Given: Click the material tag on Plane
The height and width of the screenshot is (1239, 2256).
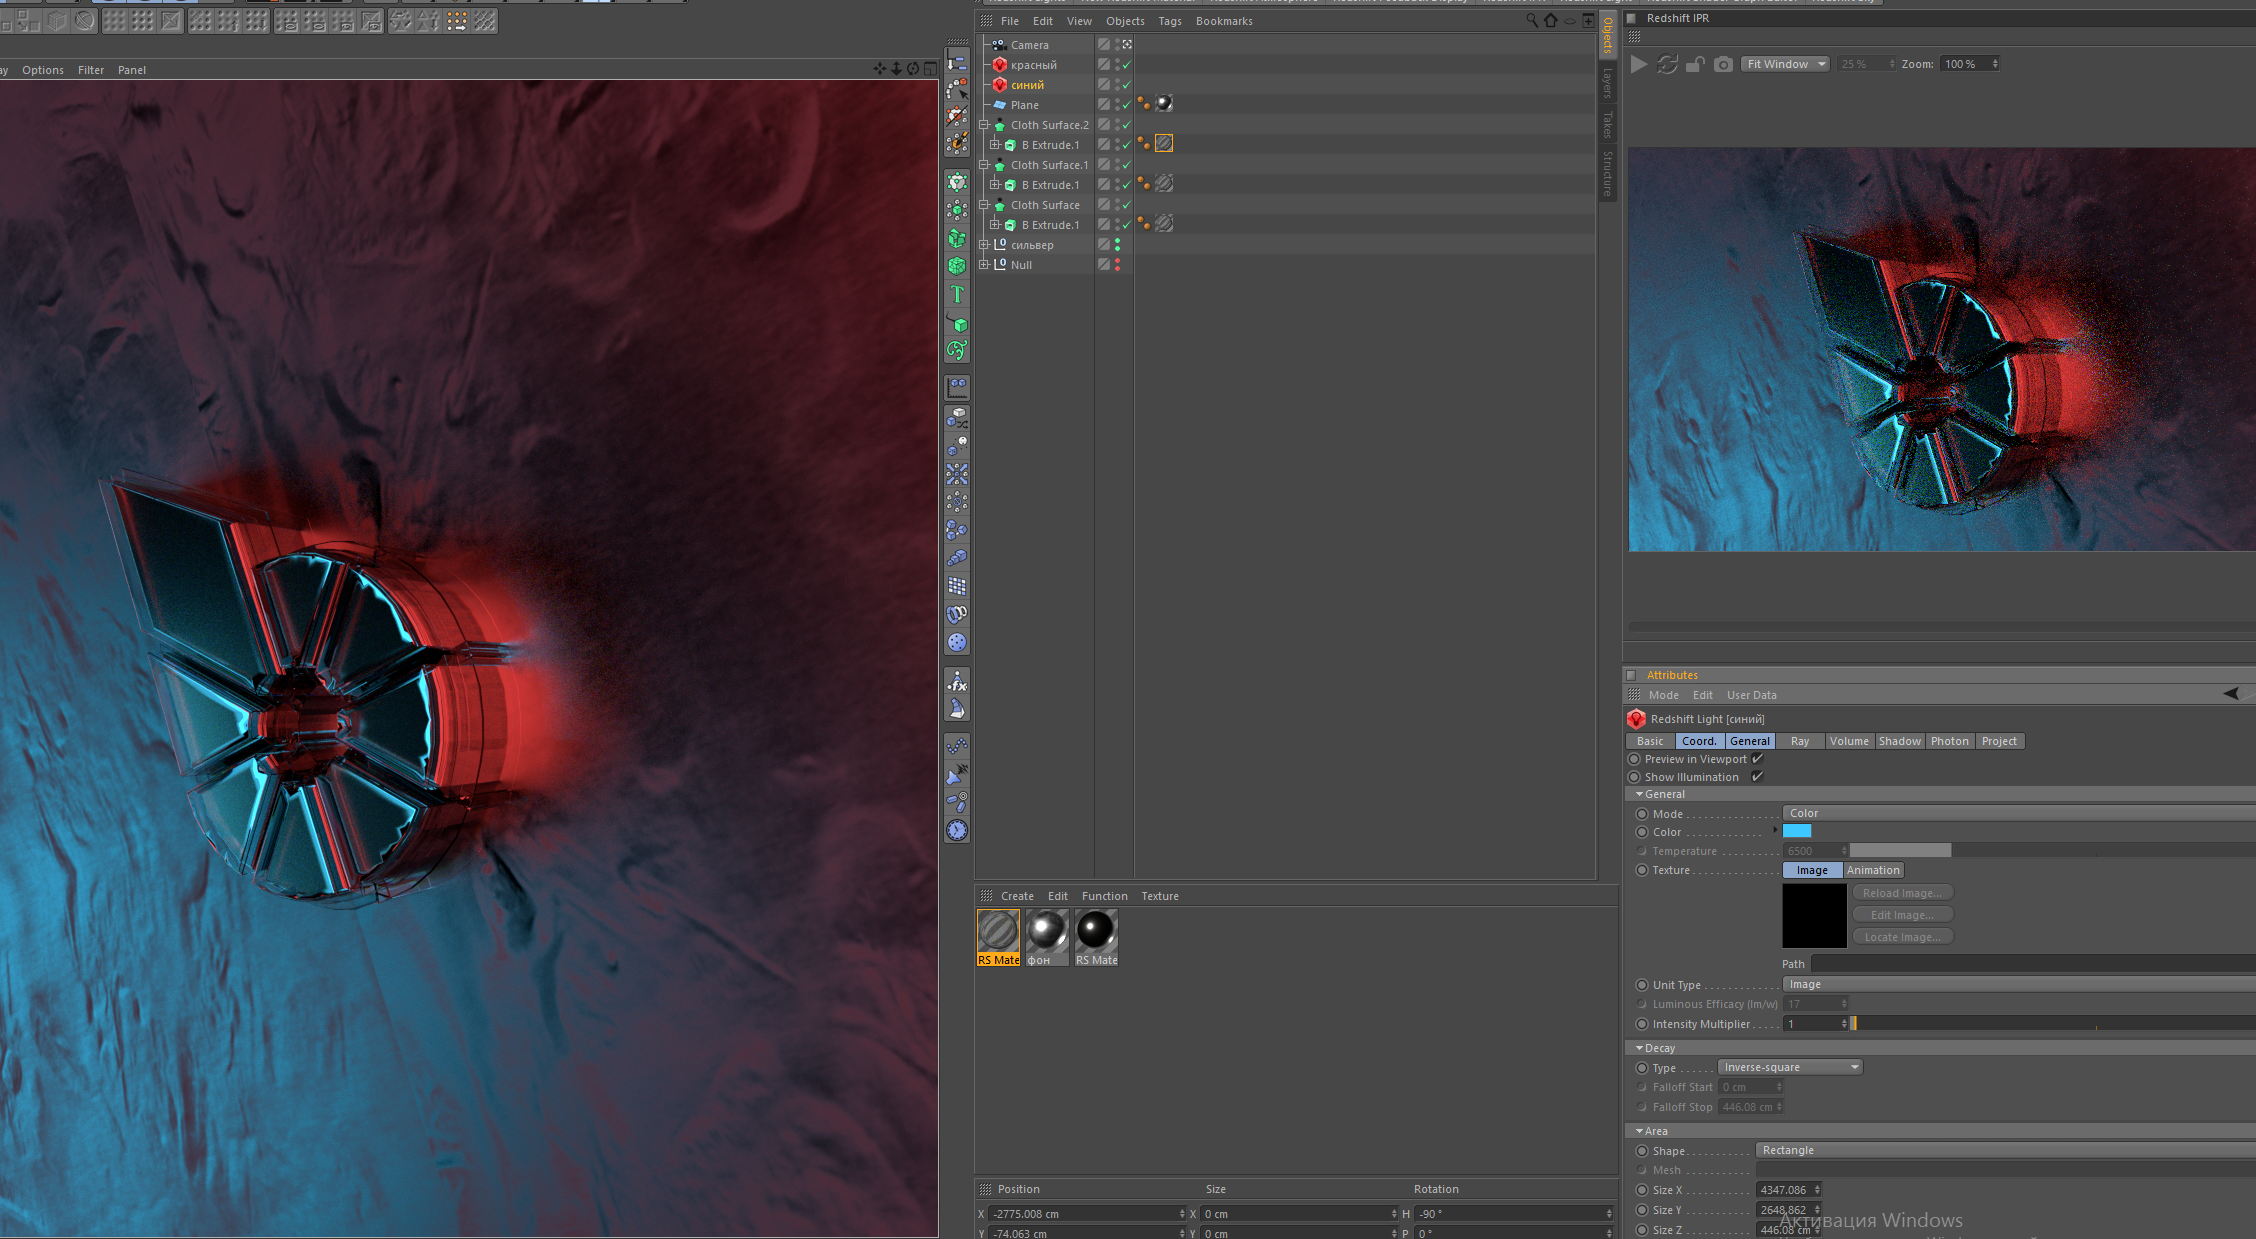Looking at the screenshot, I should click(1164, 103).
